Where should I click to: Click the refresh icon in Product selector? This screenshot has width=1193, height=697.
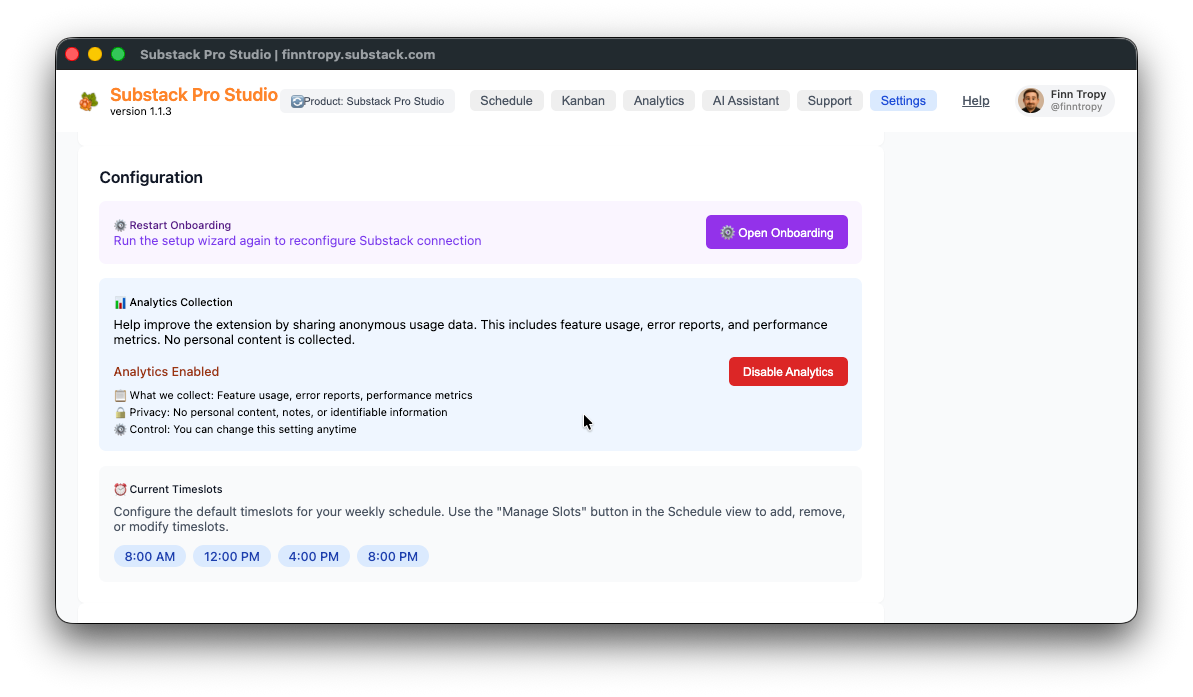pos(297,101)
